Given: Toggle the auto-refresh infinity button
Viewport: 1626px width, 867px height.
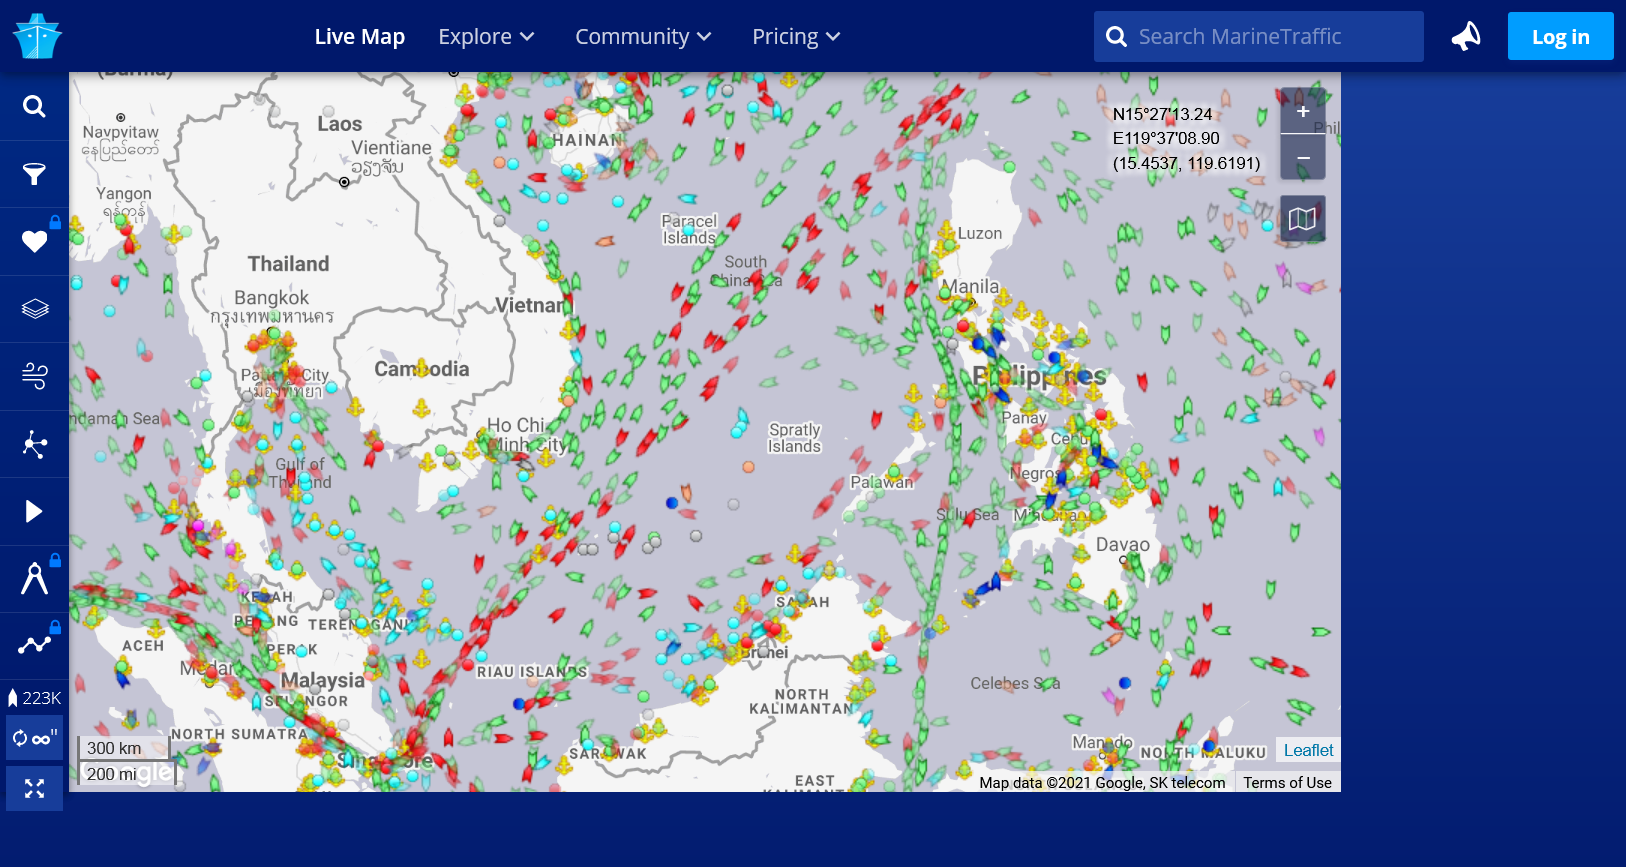Looking at the screenshot, I should click(34, 738).
